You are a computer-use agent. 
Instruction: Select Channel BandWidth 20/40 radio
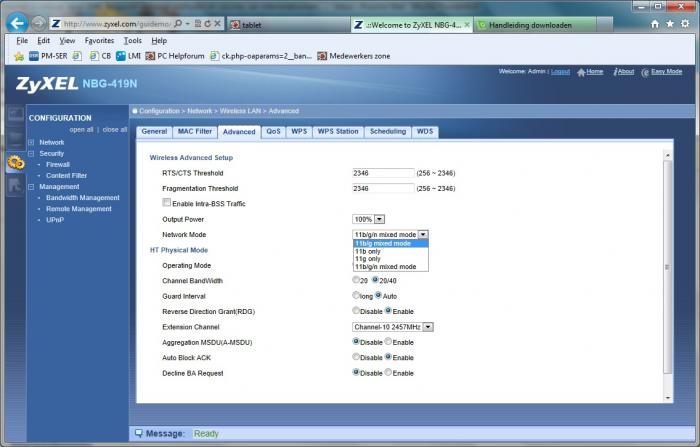(x=375, y=280)
